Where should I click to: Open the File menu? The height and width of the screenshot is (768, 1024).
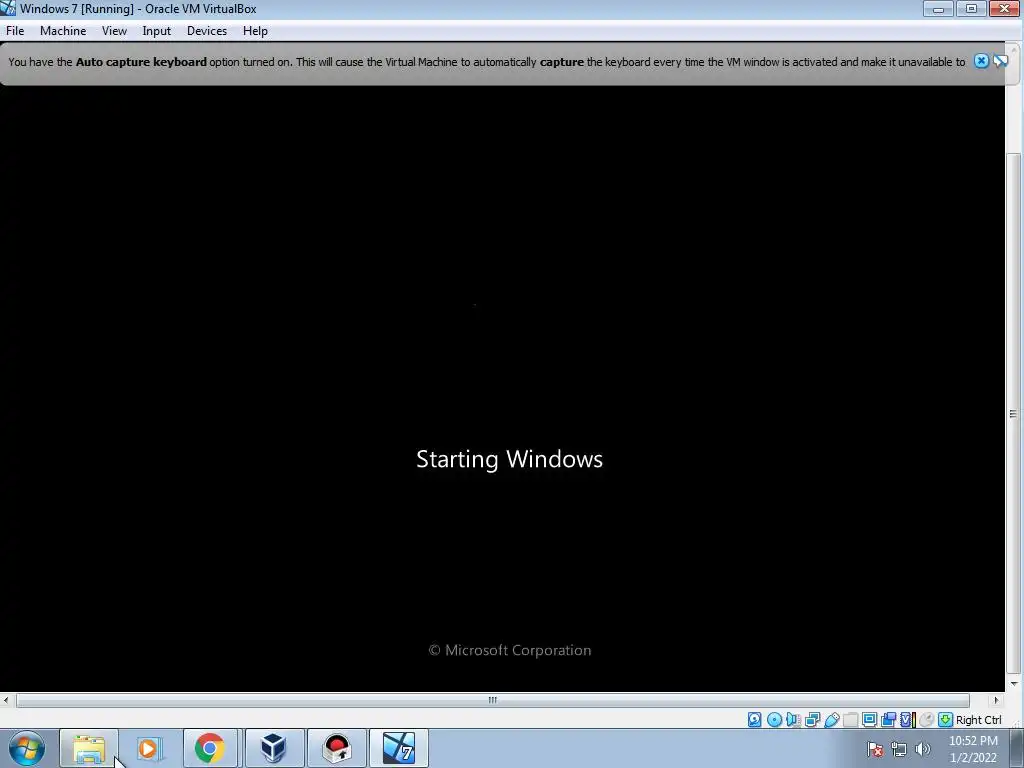[14, 31]
